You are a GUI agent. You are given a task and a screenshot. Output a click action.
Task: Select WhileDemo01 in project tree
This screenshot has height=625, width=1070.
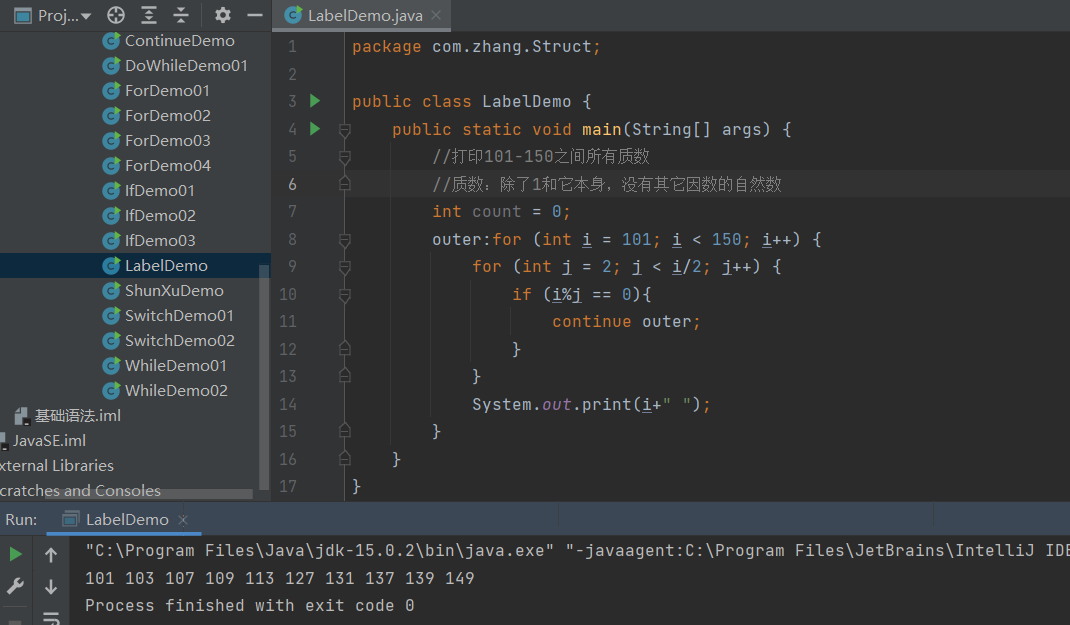pos(175,366)
